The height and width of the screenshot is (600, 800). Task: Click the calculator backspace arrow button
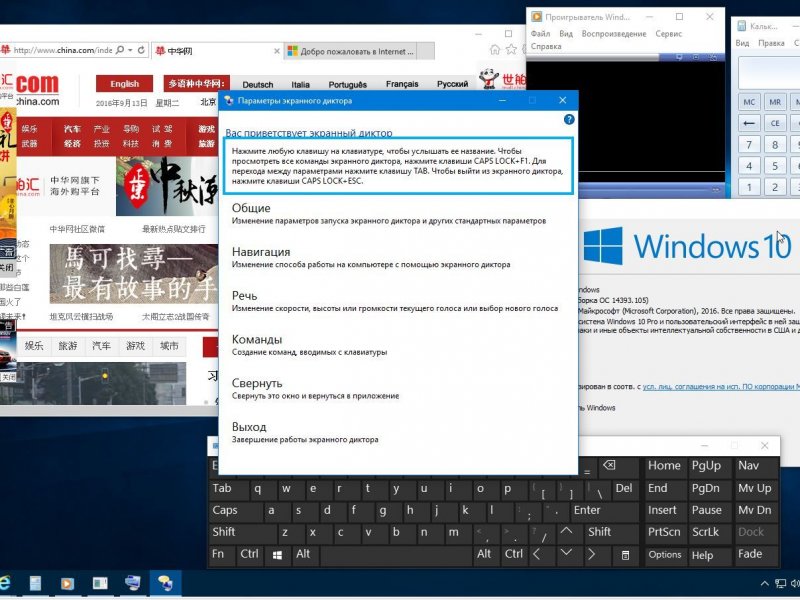tap(749, 123)
